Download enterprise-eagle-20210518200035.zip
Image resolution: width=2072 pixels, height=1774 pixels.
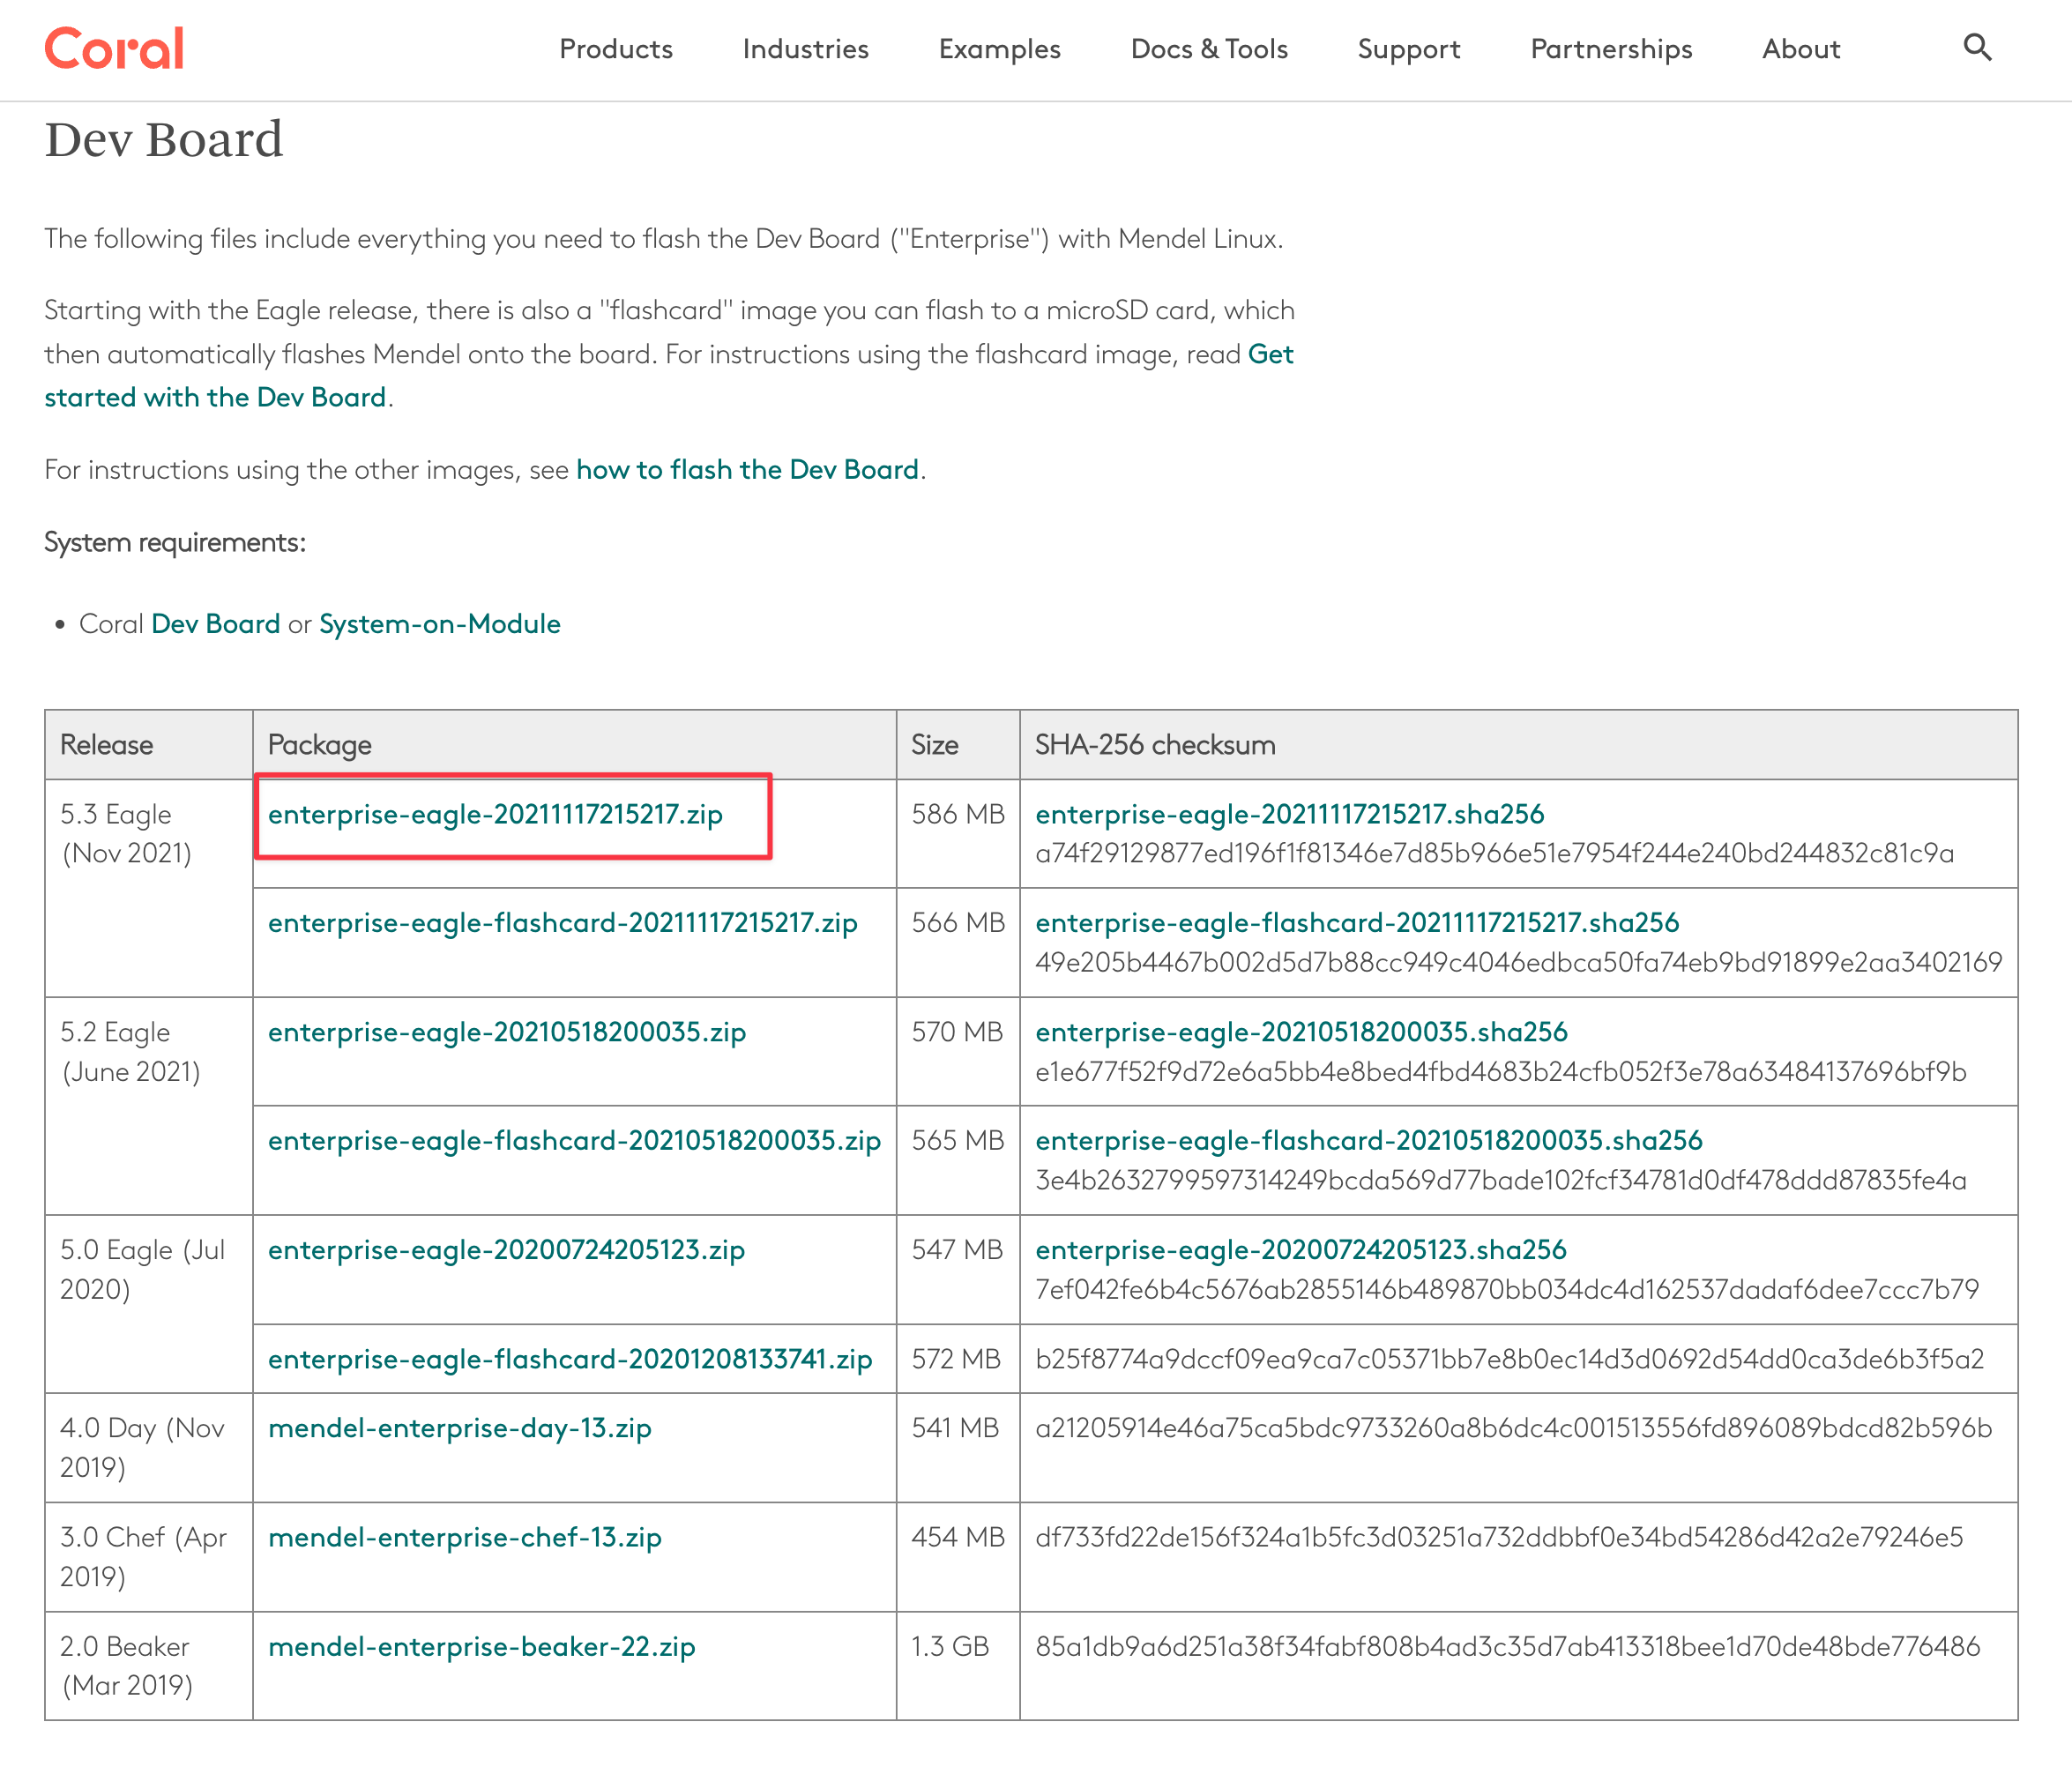click(507, 1032)
